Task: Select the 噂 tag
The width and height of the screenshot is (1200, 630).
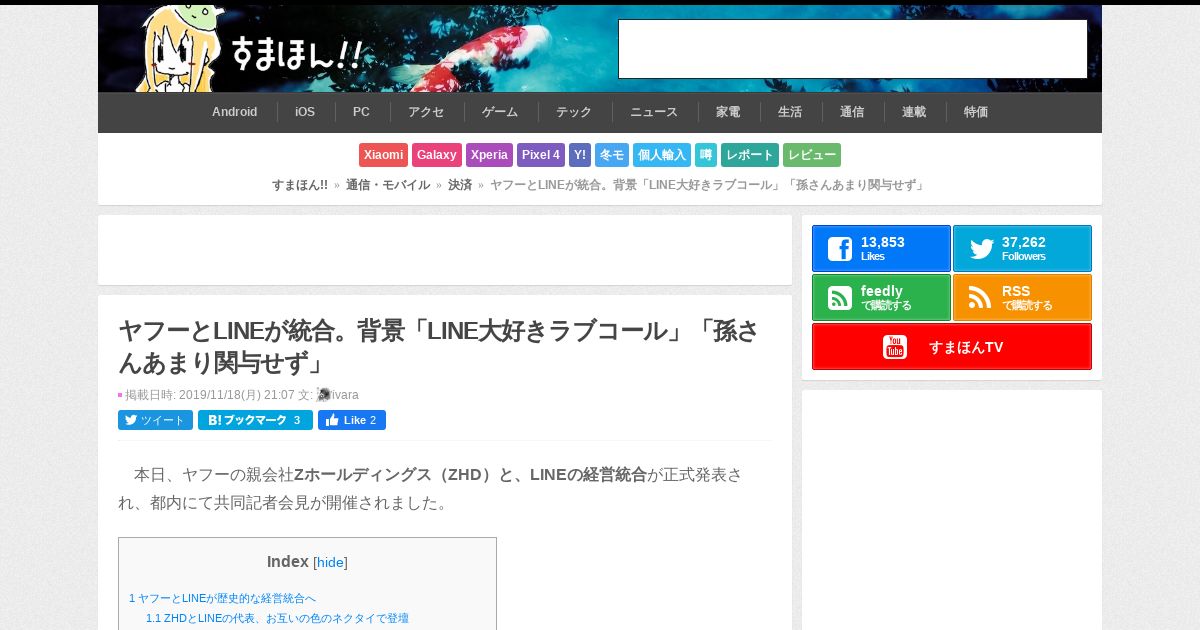Action: point(706,155)
